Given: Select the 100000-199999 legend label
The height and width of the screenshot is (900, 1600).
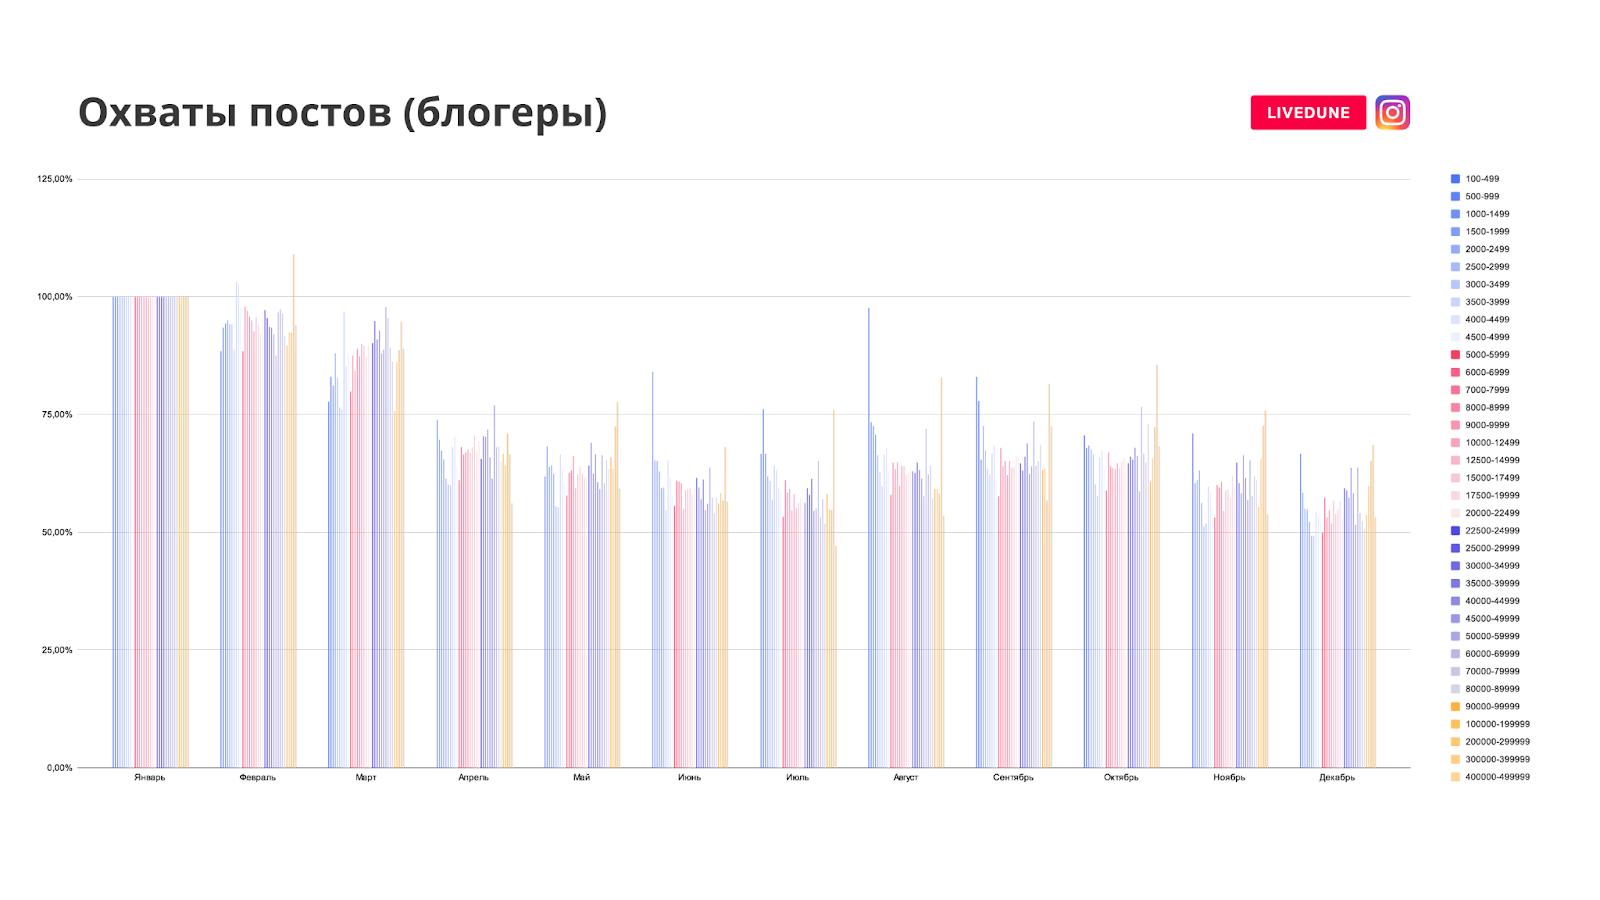Looking at the screenshot, I should pyautogui.click(x=1497, y=724).
